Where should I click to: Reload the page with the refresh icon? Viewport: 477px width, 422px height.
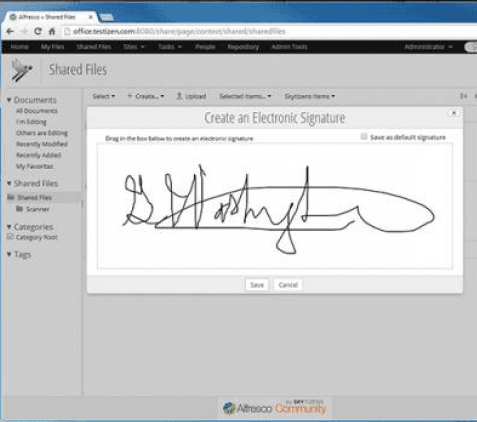pyautogui.click(x=38, y=31)
